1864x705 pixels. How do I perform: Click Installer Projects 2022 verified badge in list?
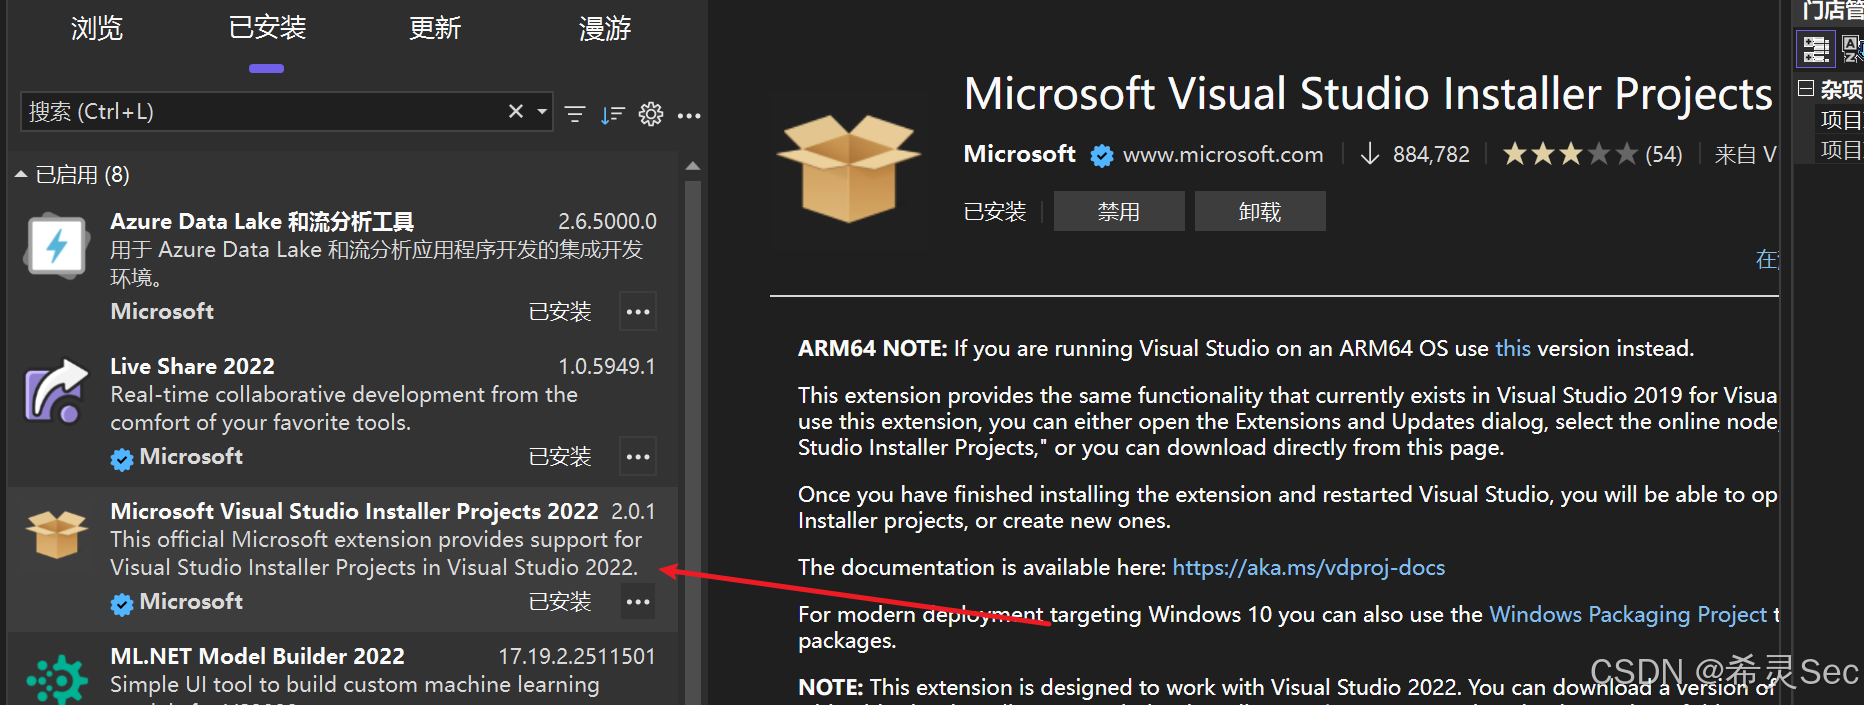pos(122,604)
